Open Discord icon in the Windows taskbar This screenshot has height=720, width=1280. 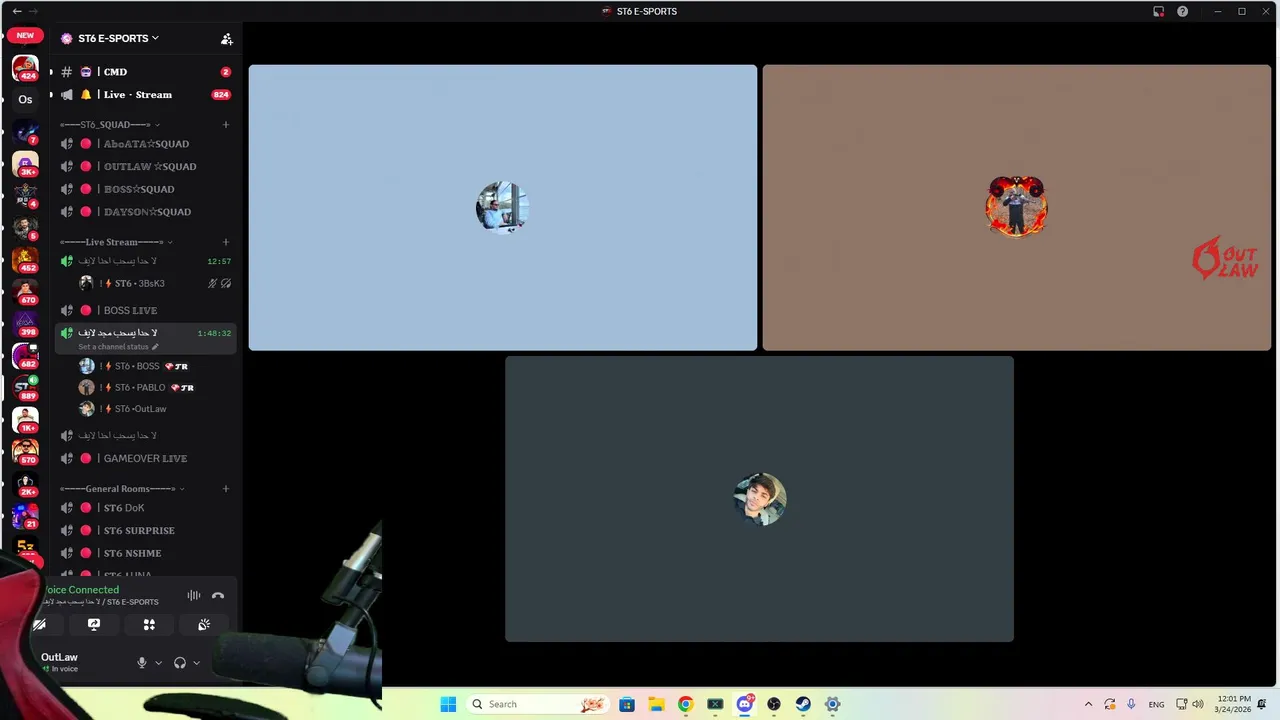[x=745, y=704]
